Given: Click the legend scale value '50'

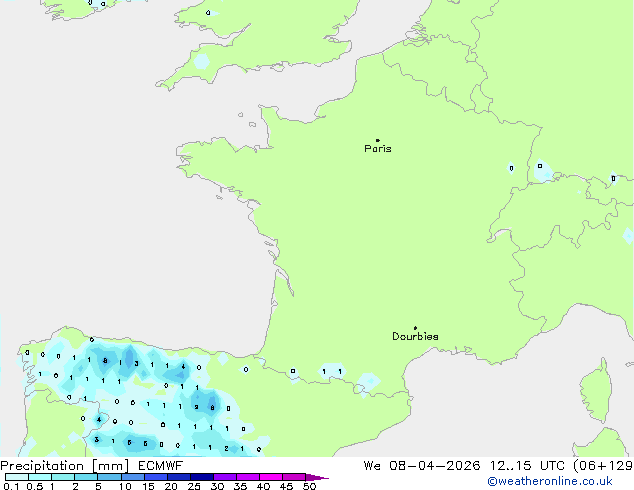Looking at the screenshot, I should [x=309, y=486].
